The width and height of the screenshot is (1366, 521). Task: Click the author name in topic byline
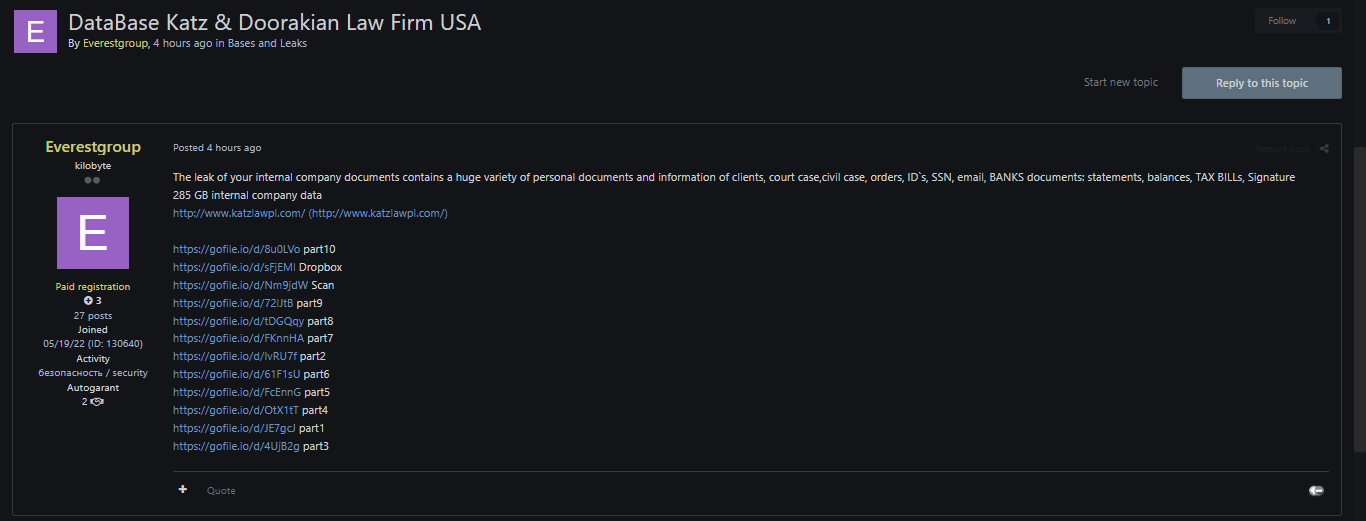[114, 43]
